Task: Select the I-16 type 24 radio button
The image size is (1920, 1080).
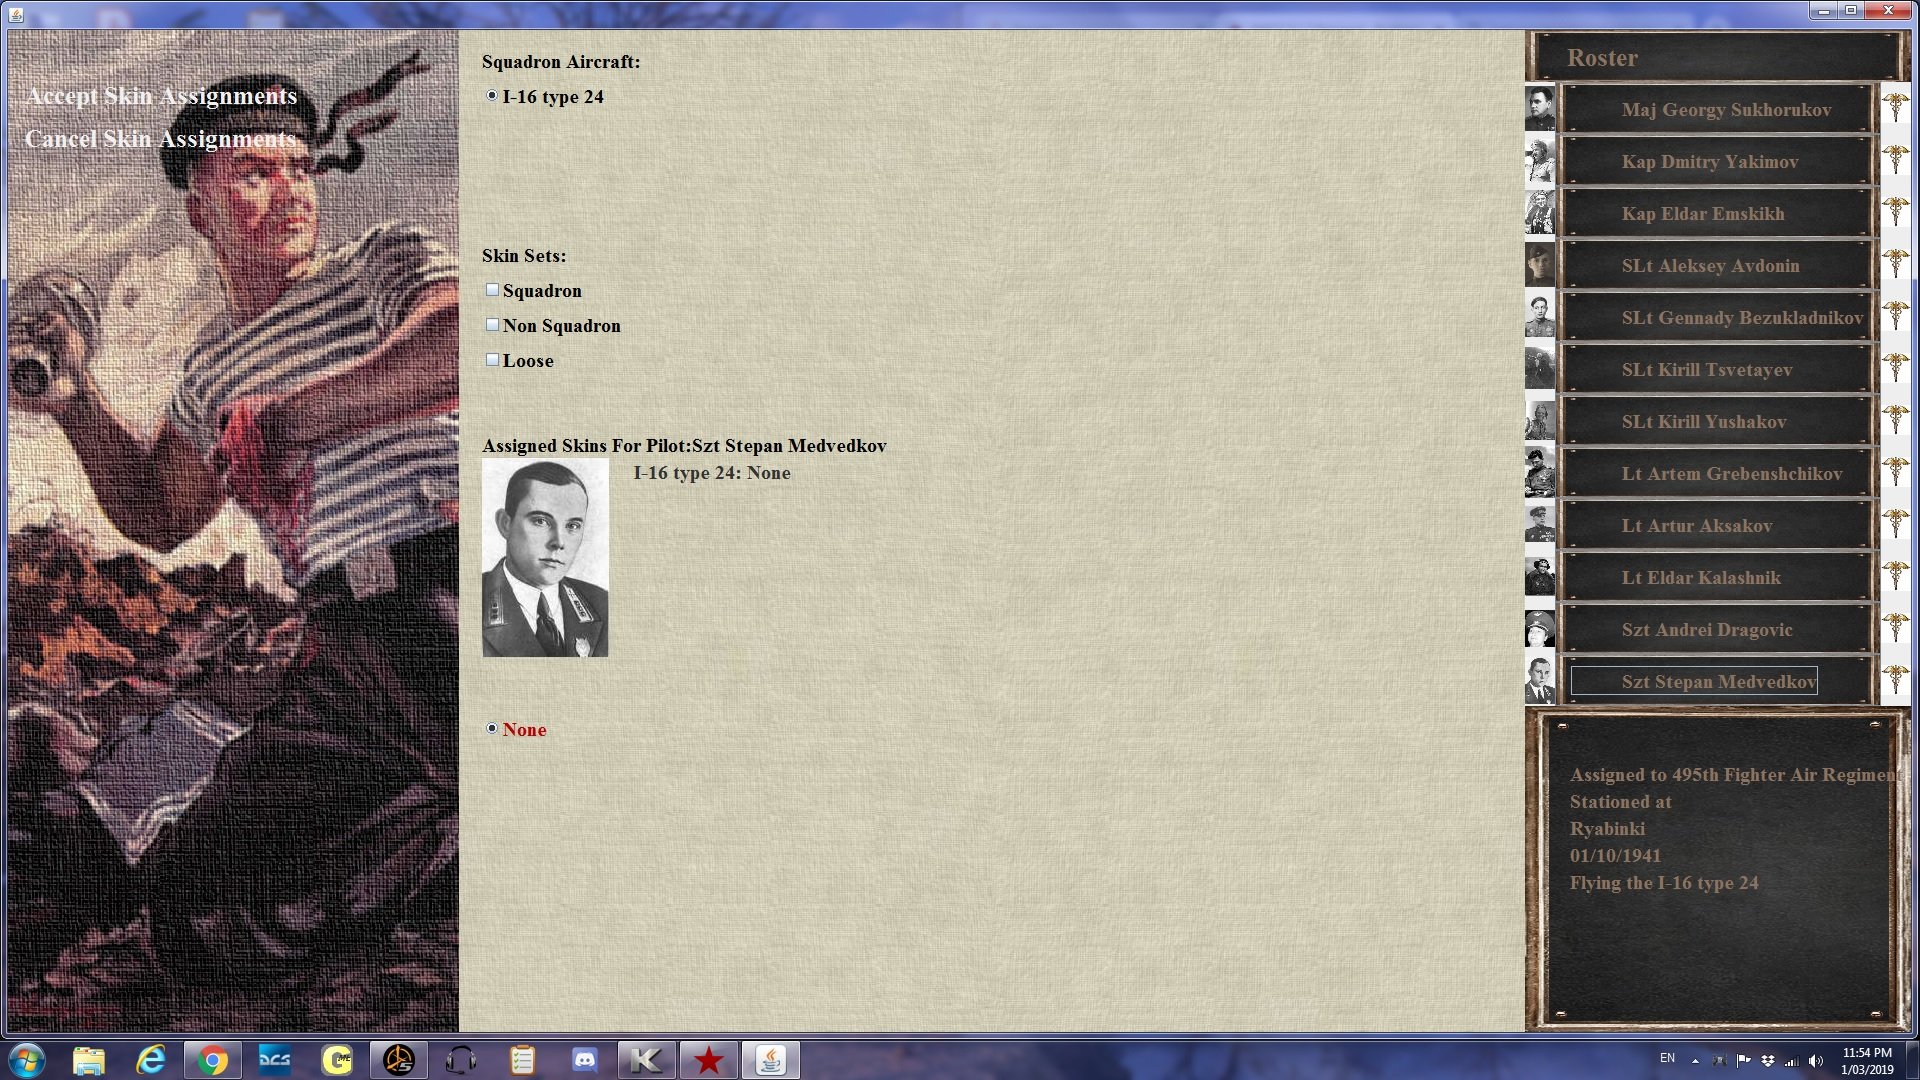Action: tap(492, 96)
